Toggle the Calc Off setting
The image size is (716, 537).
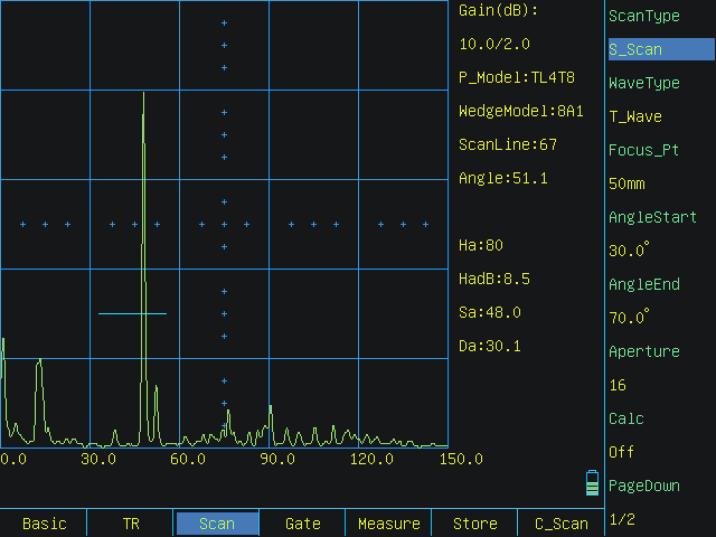coord(660,452)
